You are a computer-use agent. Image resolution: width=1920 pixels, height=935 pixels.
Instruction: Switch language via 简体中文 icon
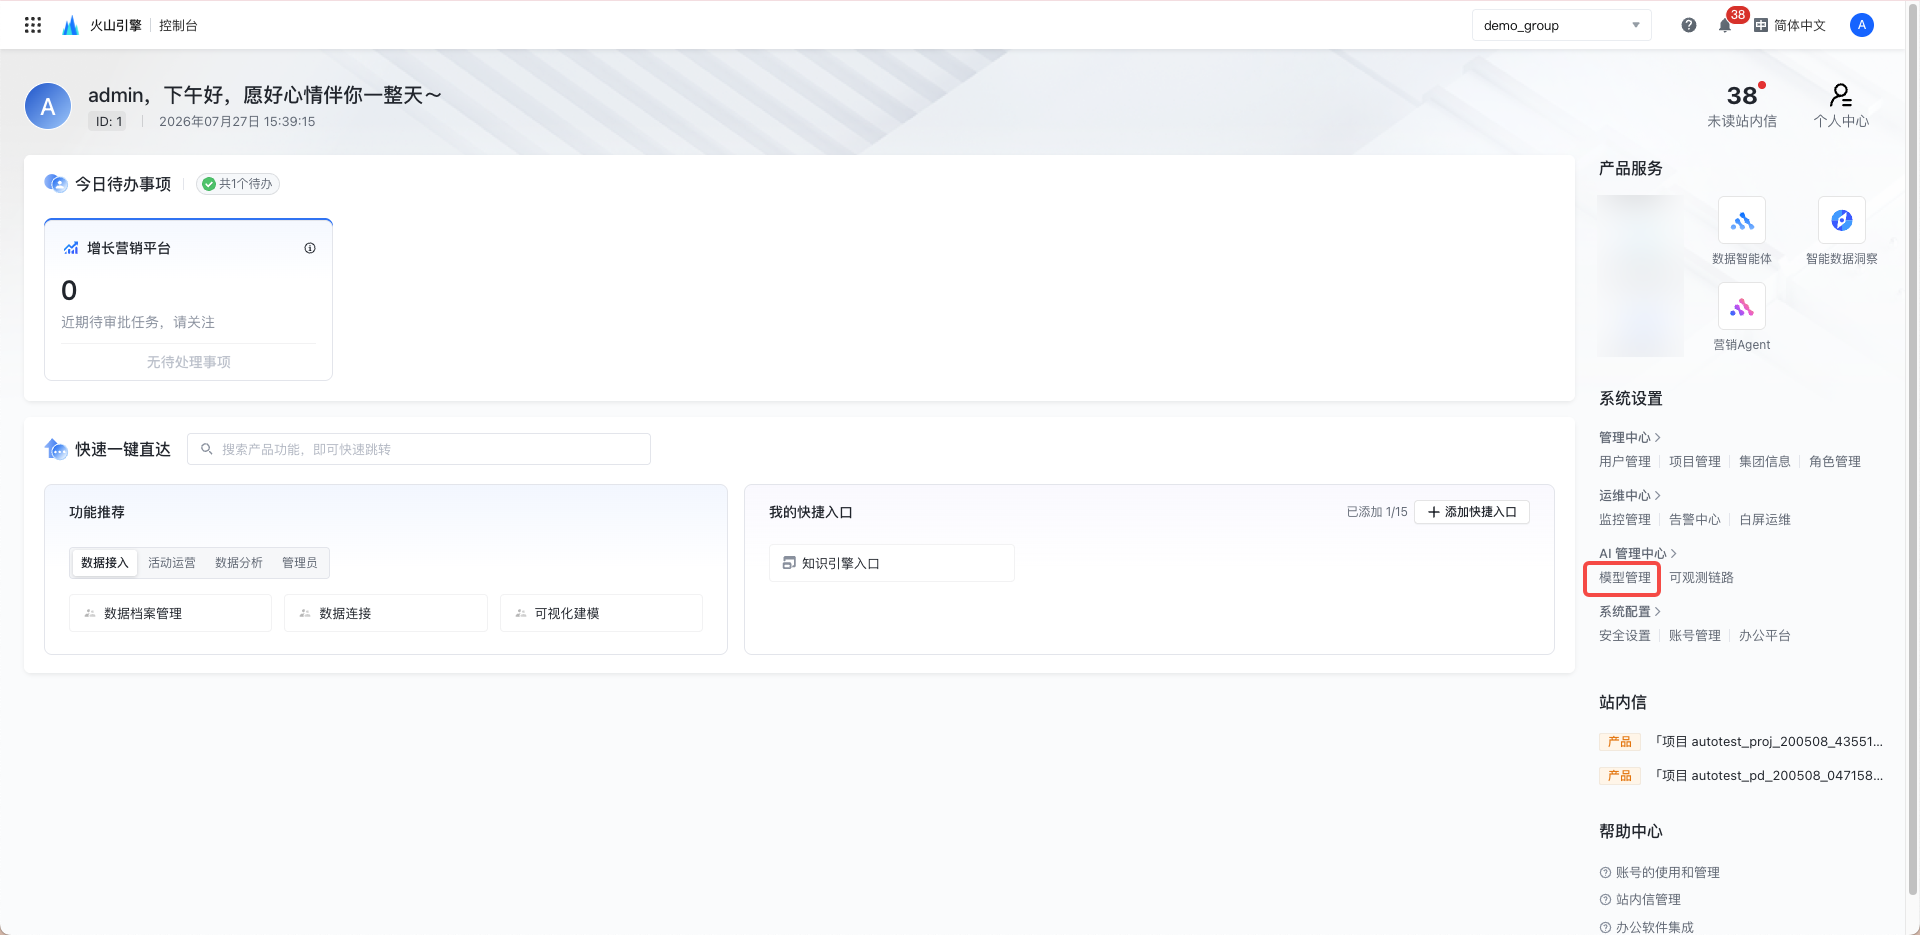tap(1761, 25)
